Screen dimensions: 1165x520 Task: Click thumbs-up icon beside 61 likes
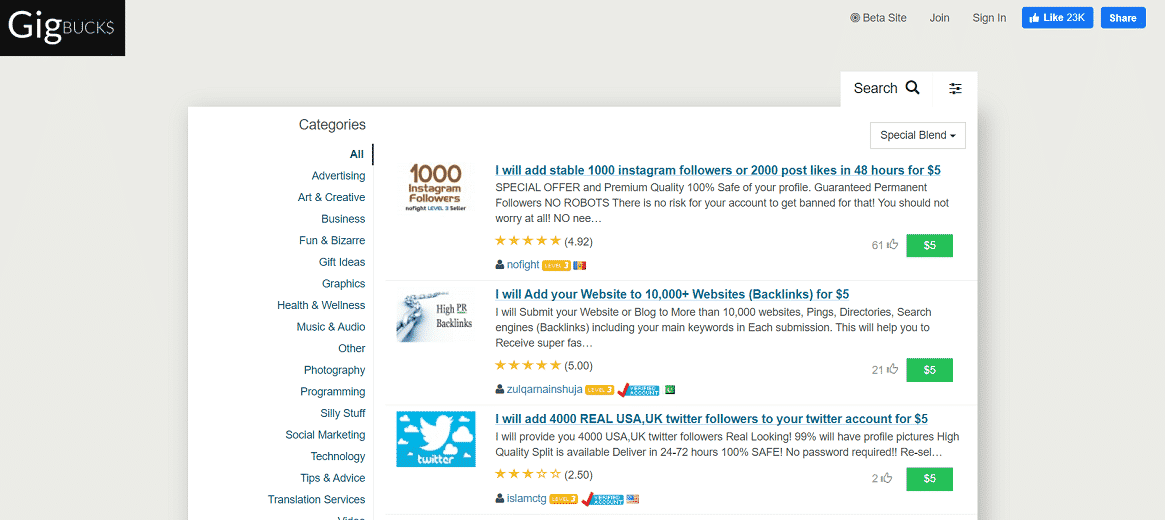(893, 244)
